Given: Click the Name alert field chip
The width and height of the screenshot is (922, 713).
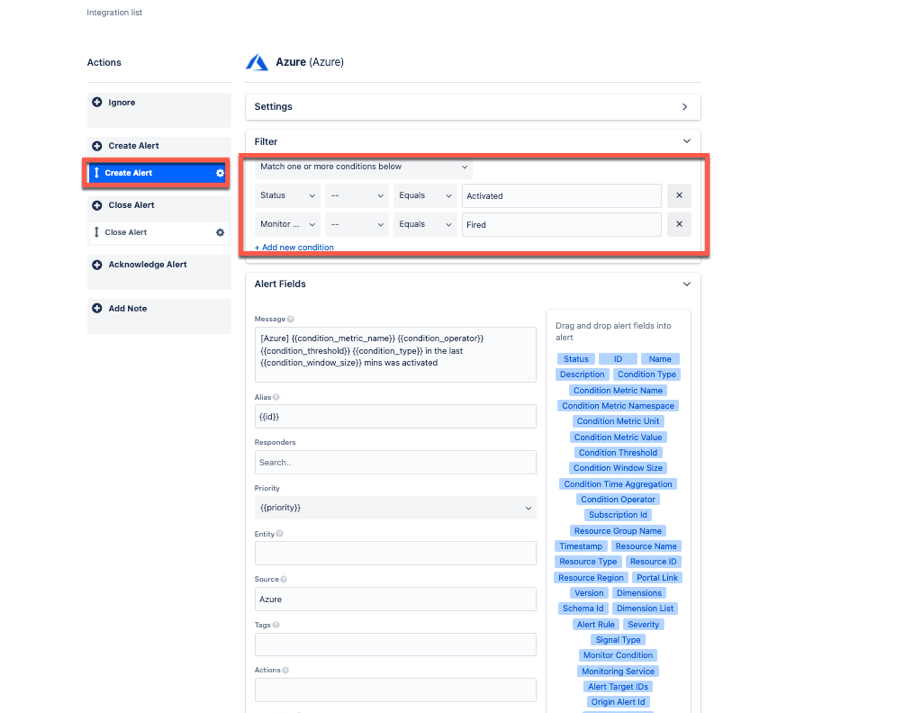Looking at the screenshot, I should [660, 359].
